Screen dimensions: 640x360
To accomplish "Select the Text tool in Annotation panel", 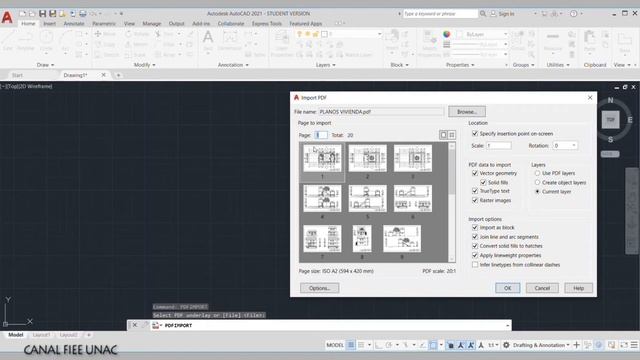I will 208,40.
